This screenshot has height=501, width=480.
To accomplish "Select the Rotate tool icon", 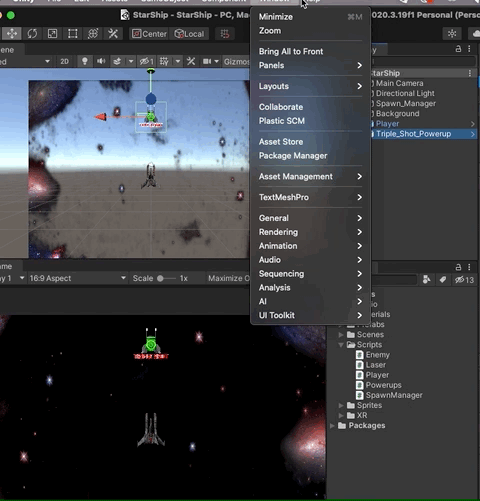I will (x=32, y=34).
